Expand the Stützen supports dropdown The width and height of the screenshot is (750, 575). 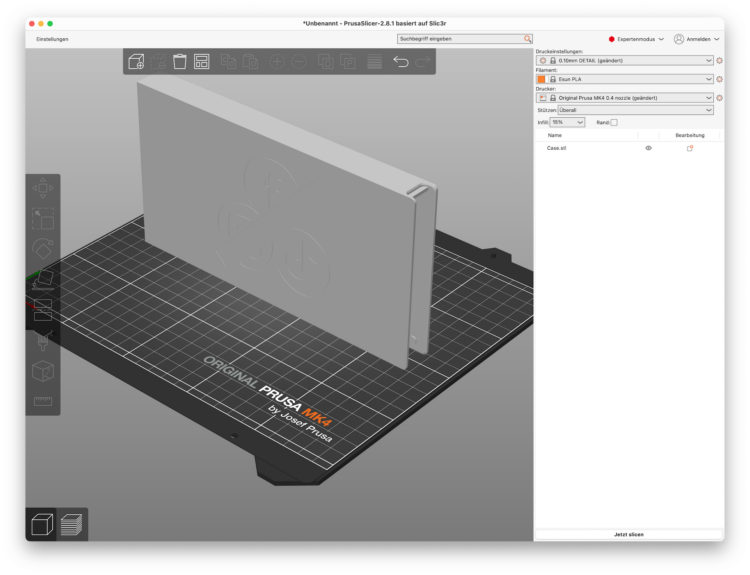coord(636,110)
